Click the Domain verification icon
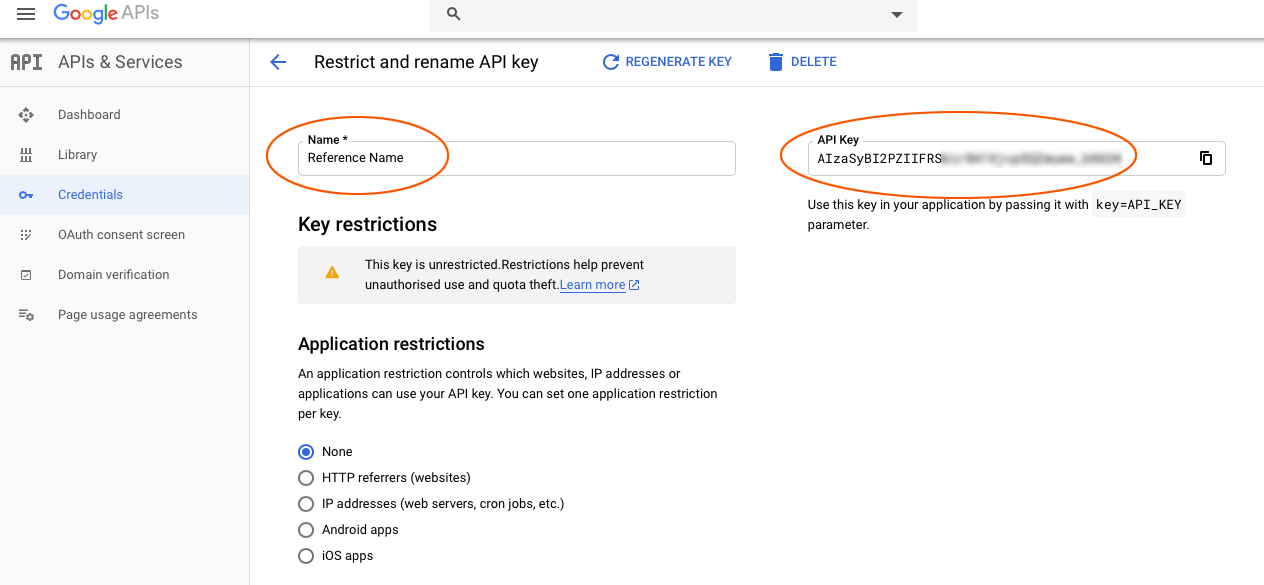Viewport: 1264px width, 585px height. 27,275
